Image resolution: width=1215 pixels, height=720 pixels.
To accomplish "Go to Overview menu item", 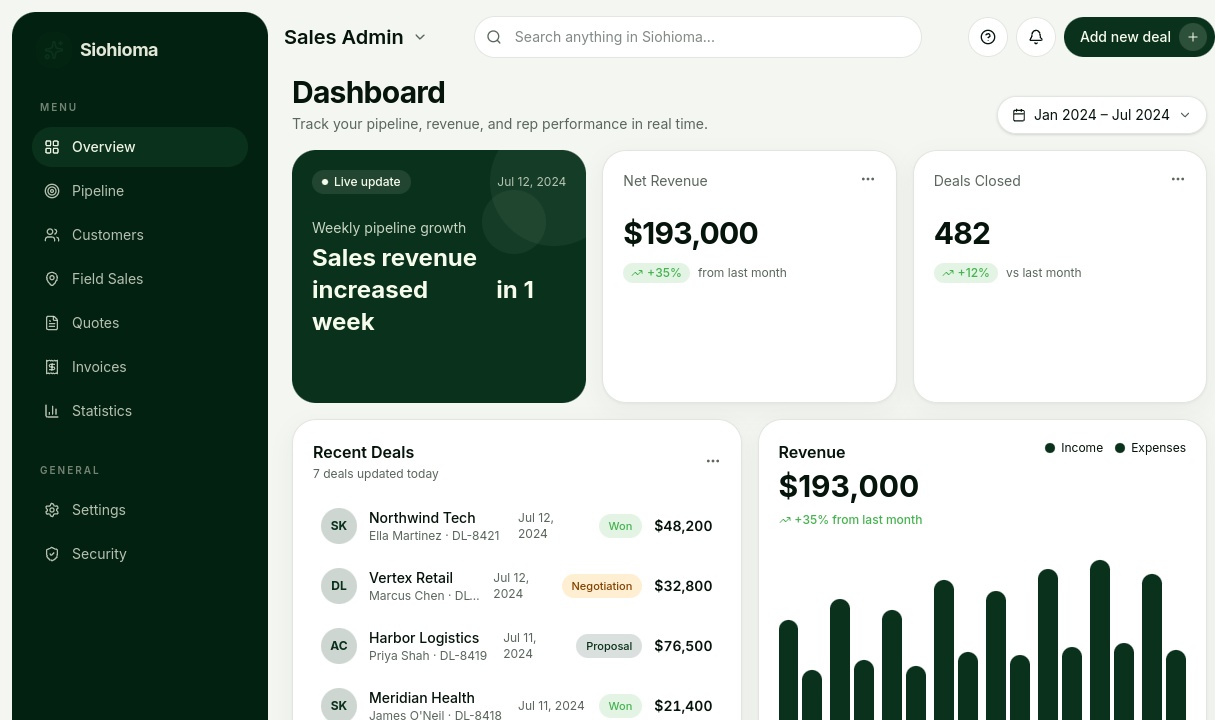I will [140, 147].
